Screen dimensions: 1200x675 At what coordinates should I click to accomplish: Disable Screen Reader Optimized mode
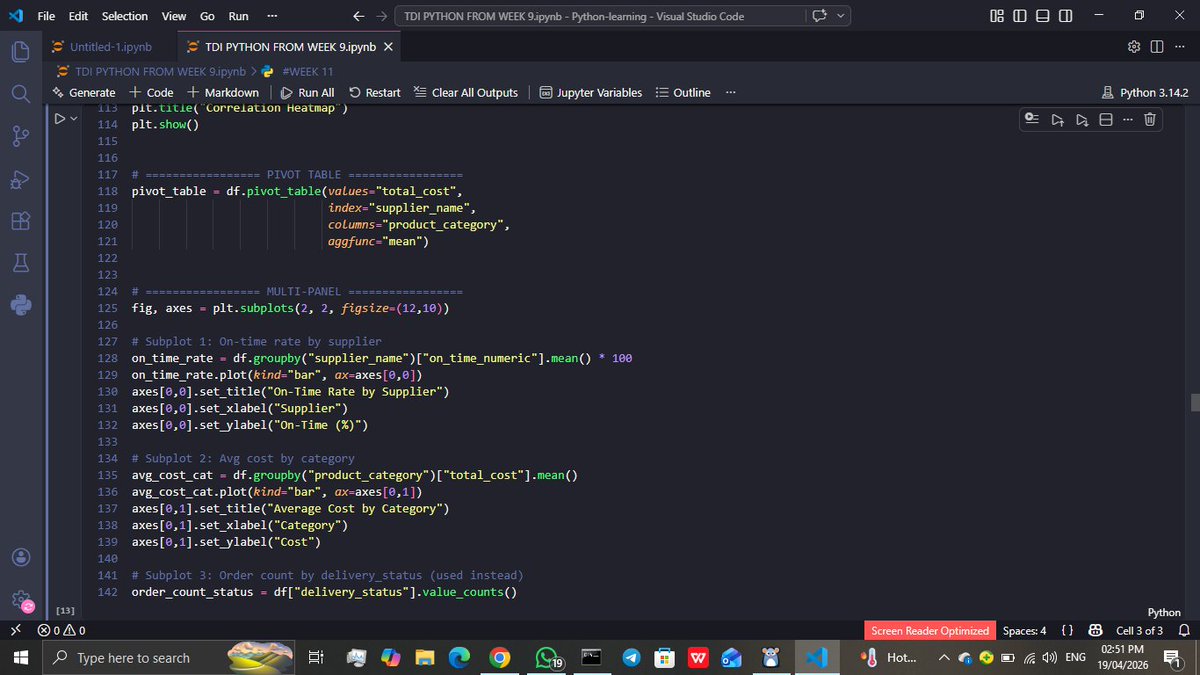929,630
